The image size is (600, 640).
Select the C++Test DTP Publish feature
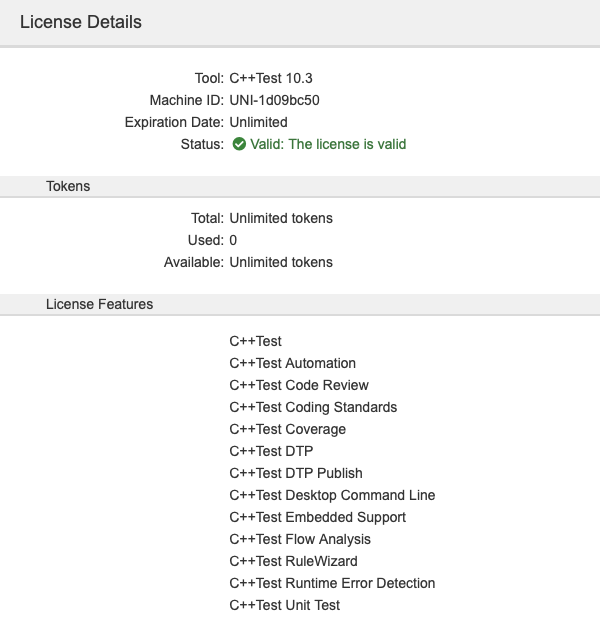pyautogui.click(x=296, y=473)
